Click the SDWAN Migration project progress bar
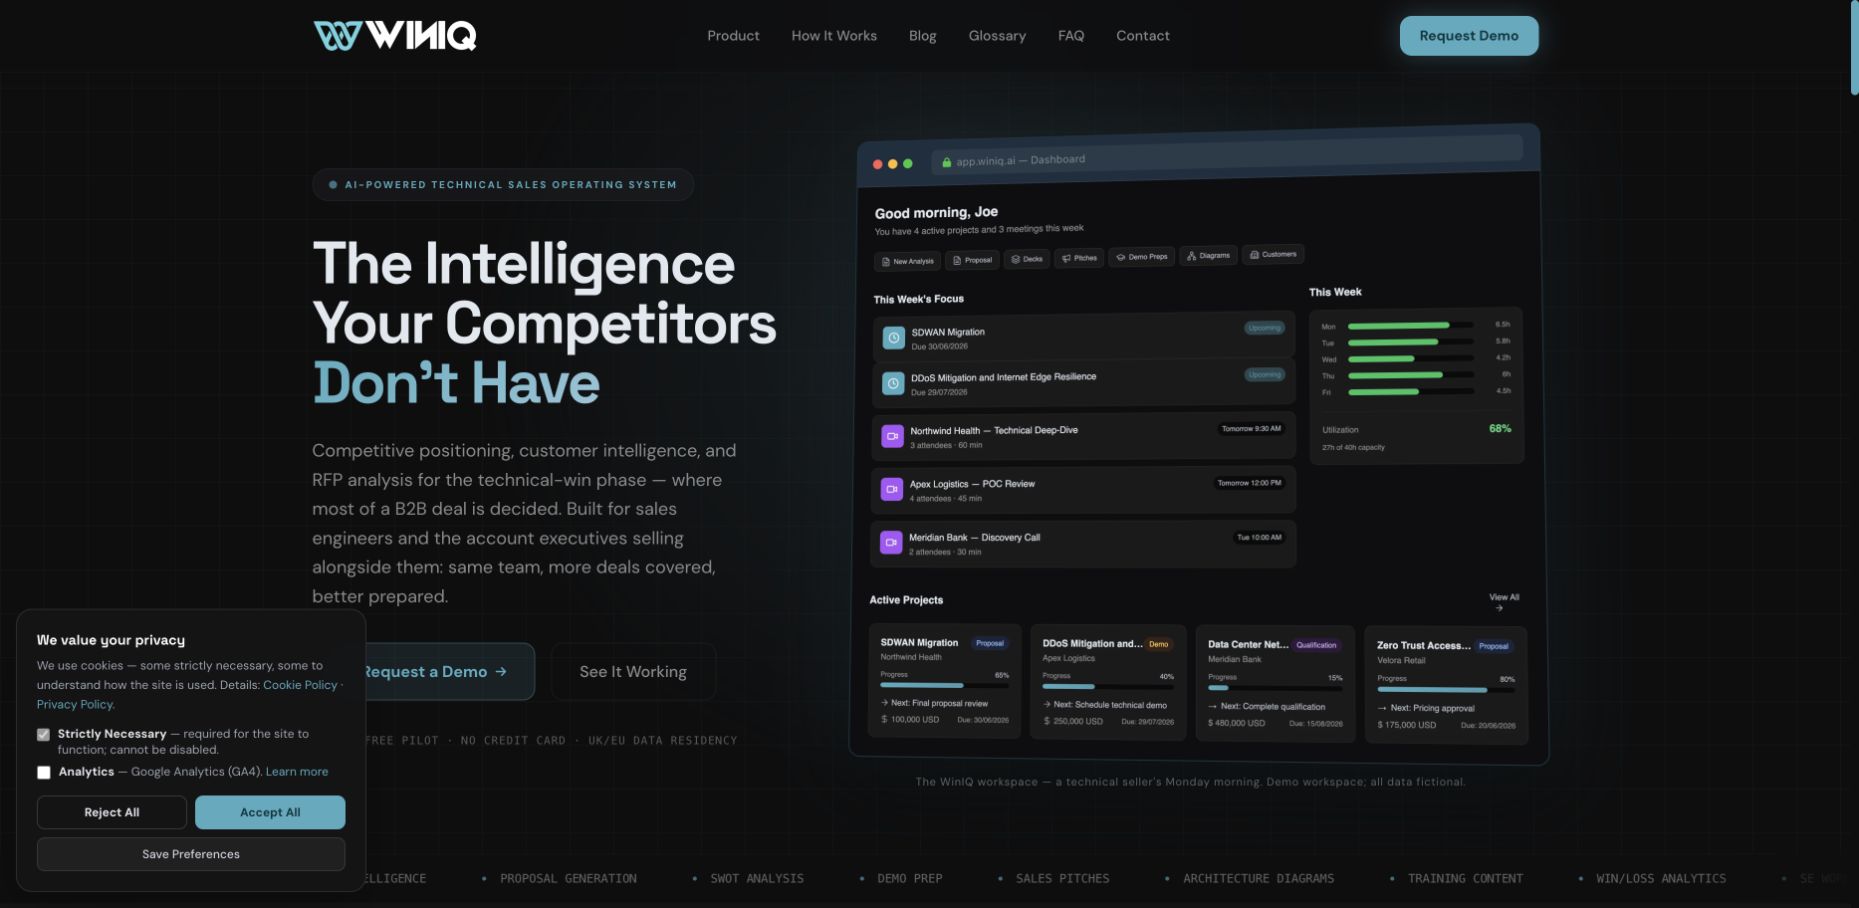This screenshot has height=908, width=1859. tap(944, 686)
